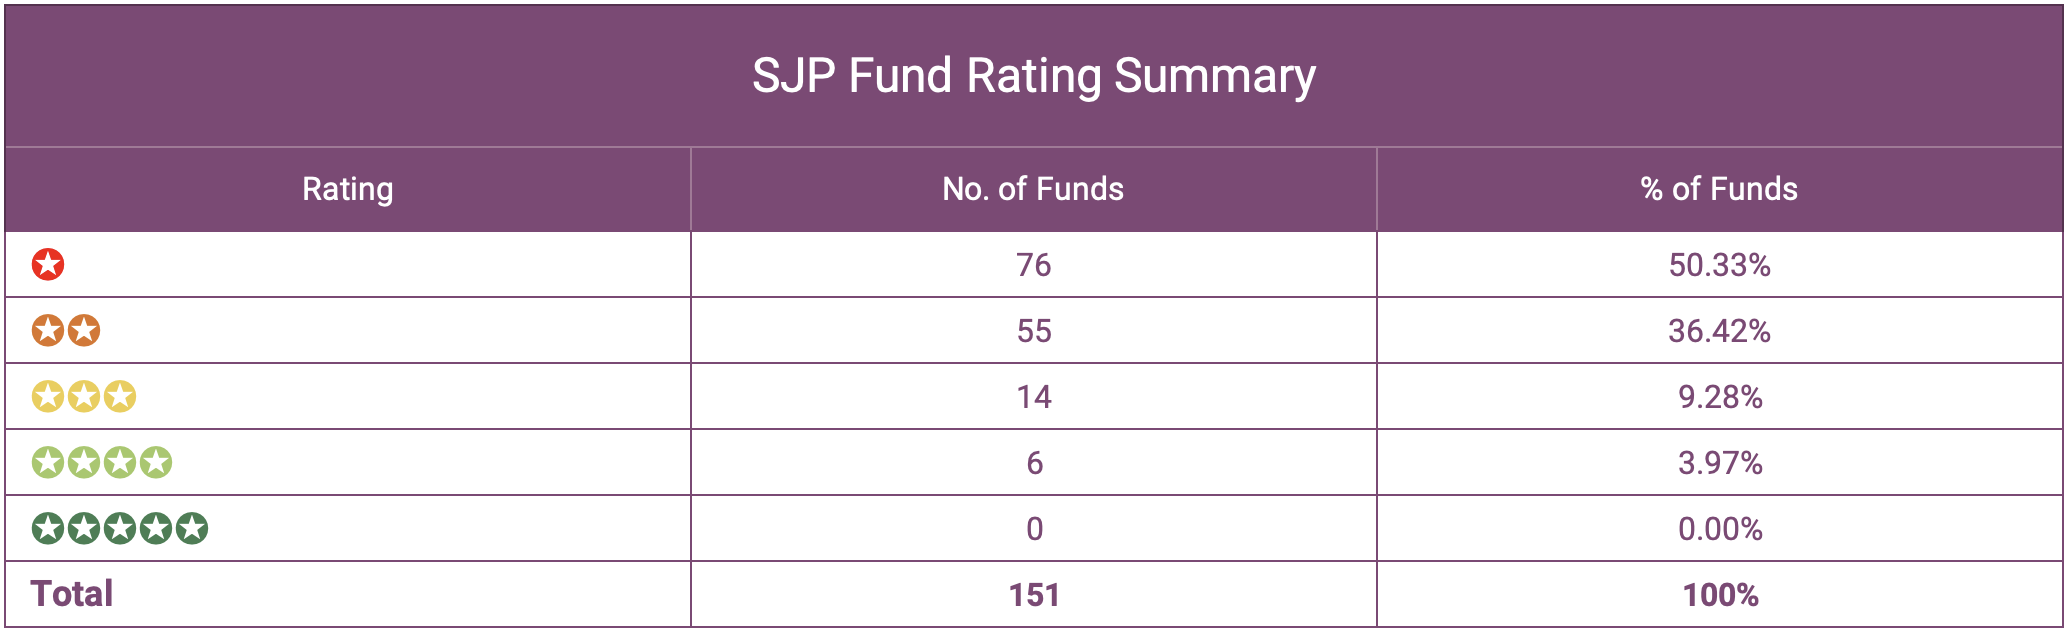This screenshot has height=632, width=2068.
Task: Click the middle star of the three-star row
Action: 84,397
